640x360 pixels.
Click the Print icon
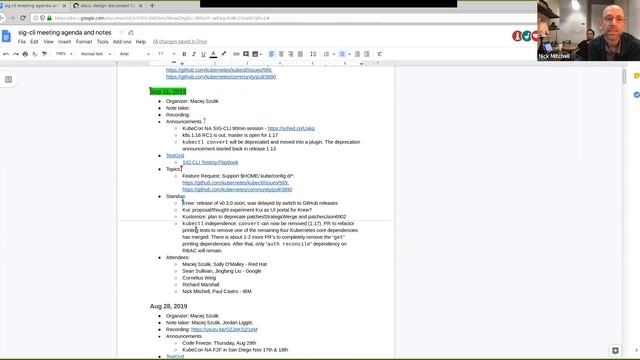click(25, 54)
